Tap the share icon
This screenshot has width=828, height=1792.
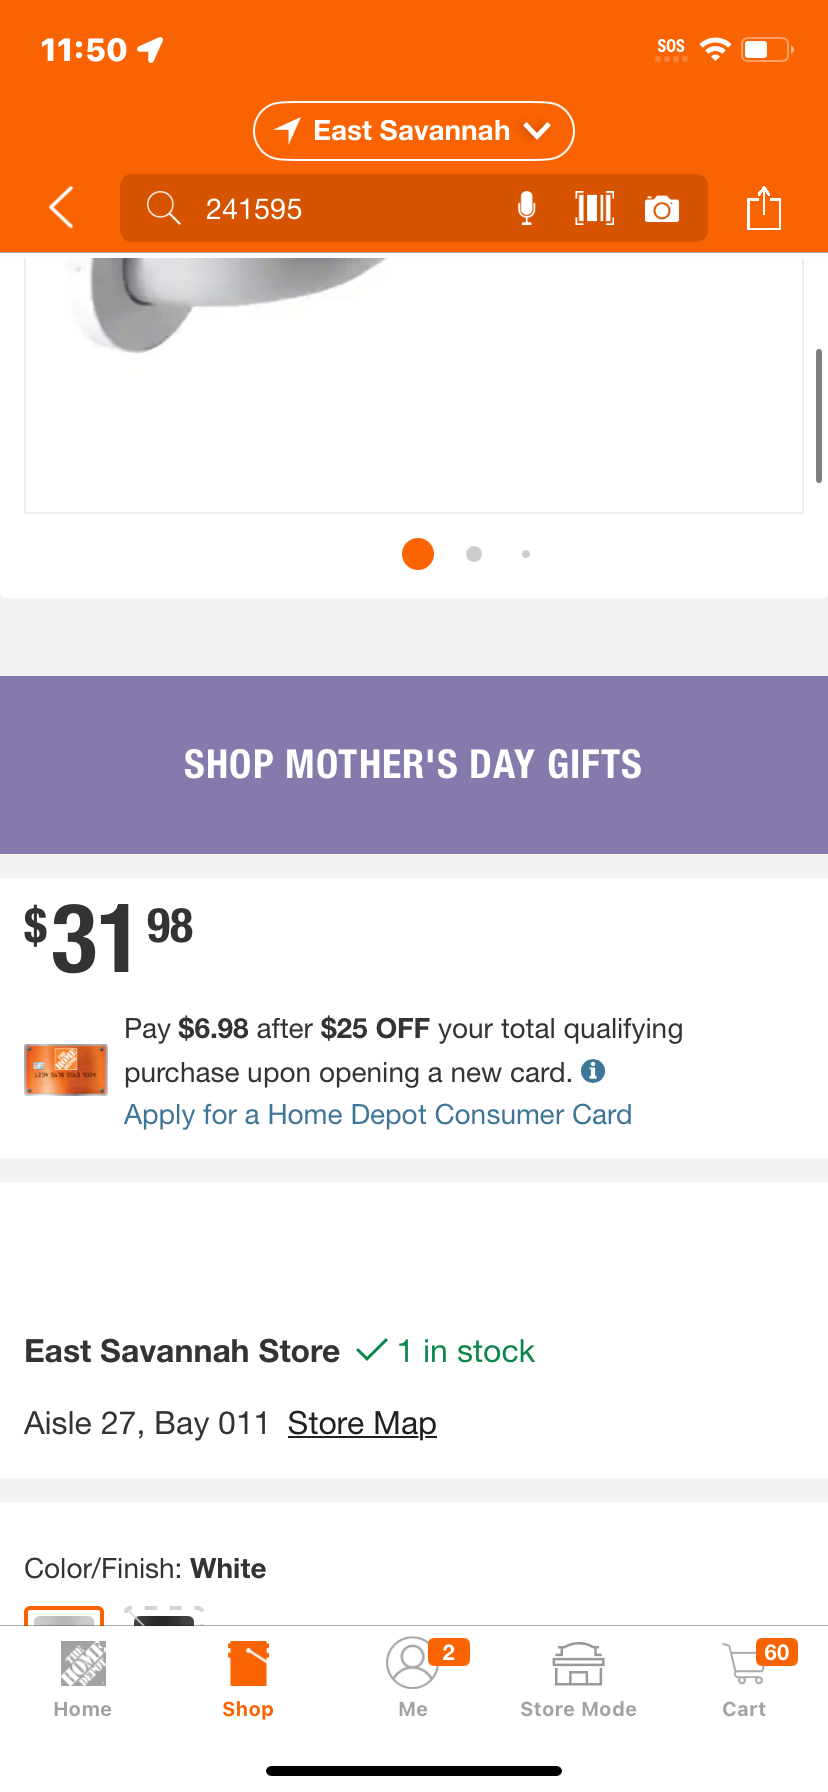(764, 207)
